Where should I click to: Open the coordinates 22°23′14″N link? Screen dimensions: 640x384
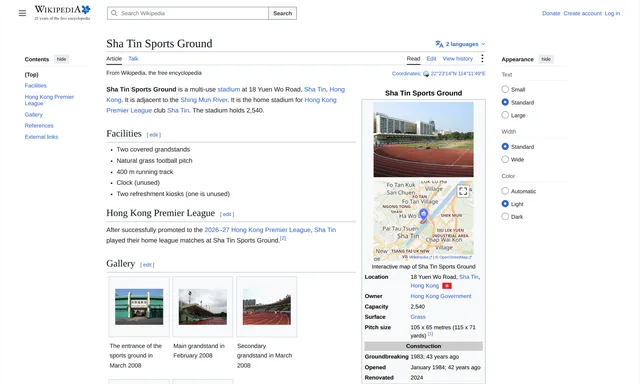click(458, 74)
